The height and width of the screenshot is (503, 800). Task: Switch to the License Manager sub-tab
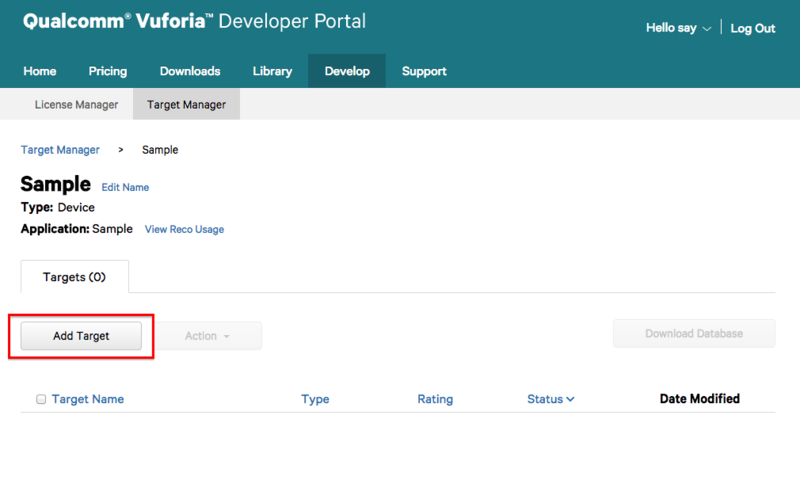pyautogui.click(x=76, y=104)
